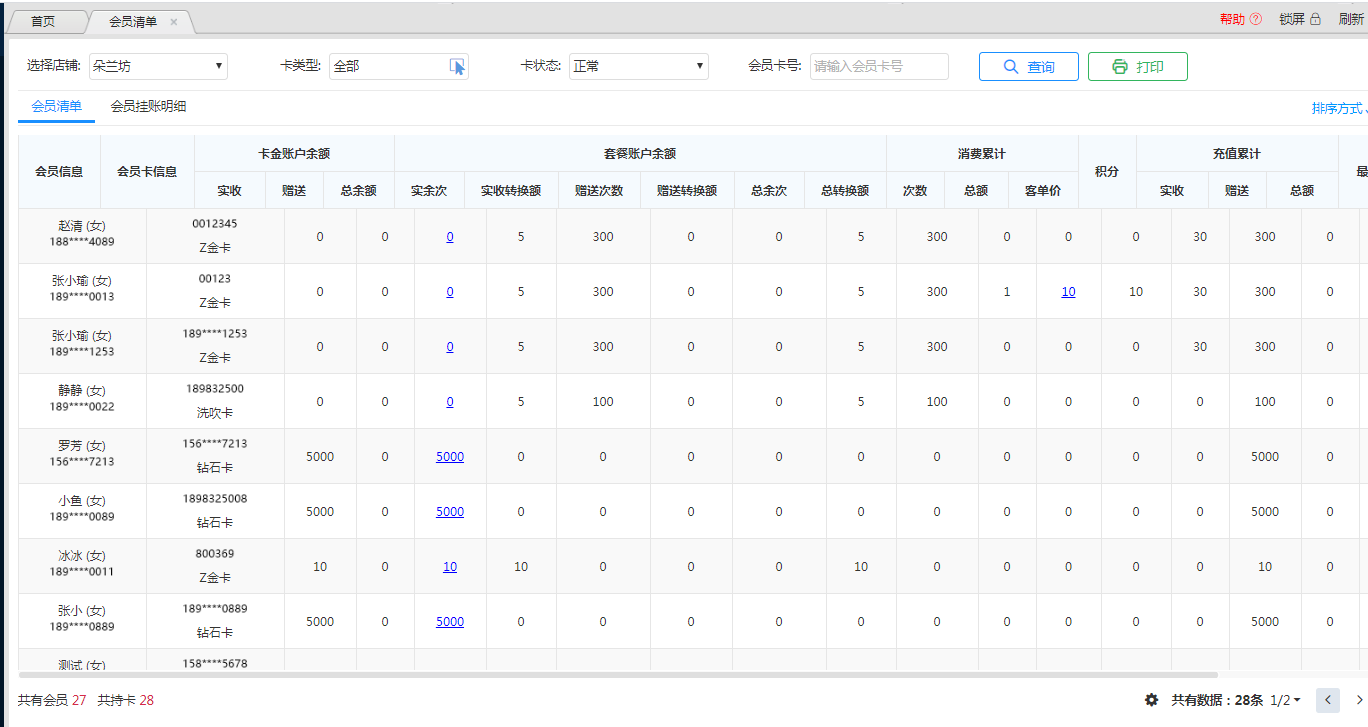
Task: Open the underlined 0 in 静静's row
Action: click(x=450, y=402)
